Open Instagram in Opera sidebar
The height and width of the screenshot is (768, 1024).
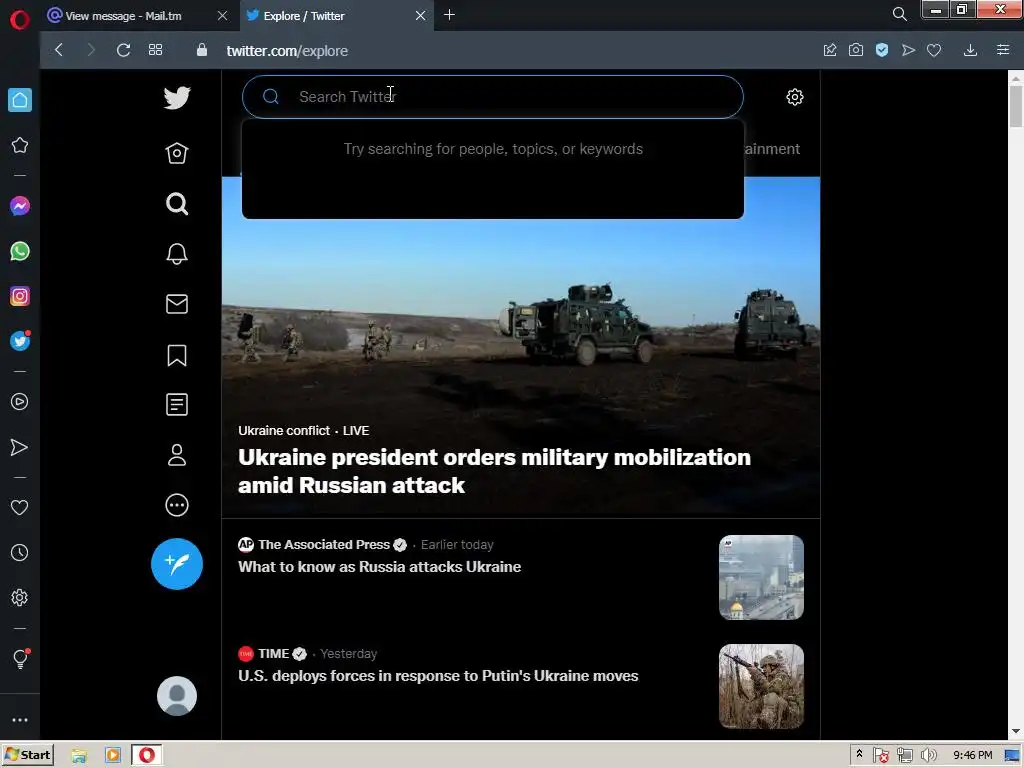[20, 296]
